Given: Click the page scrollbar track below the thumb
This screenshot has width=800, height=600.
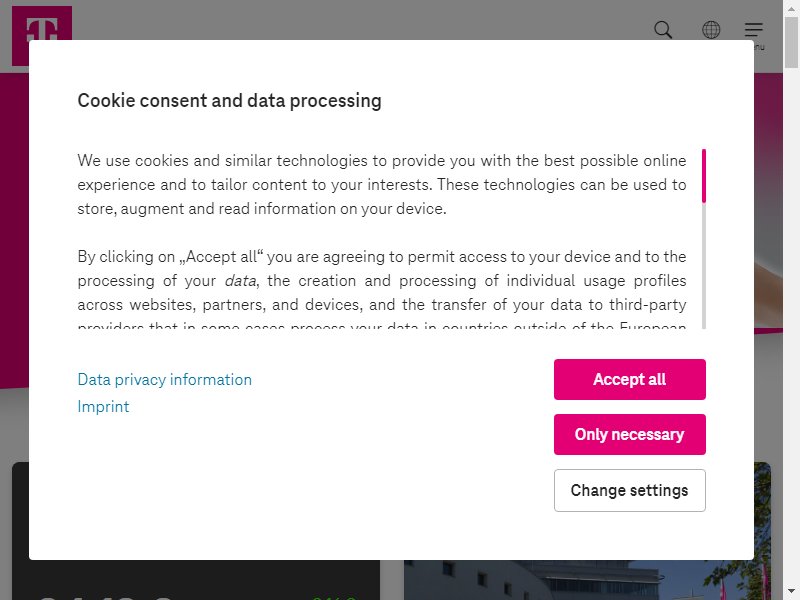Looking at the screenshot, I should 791,326.
